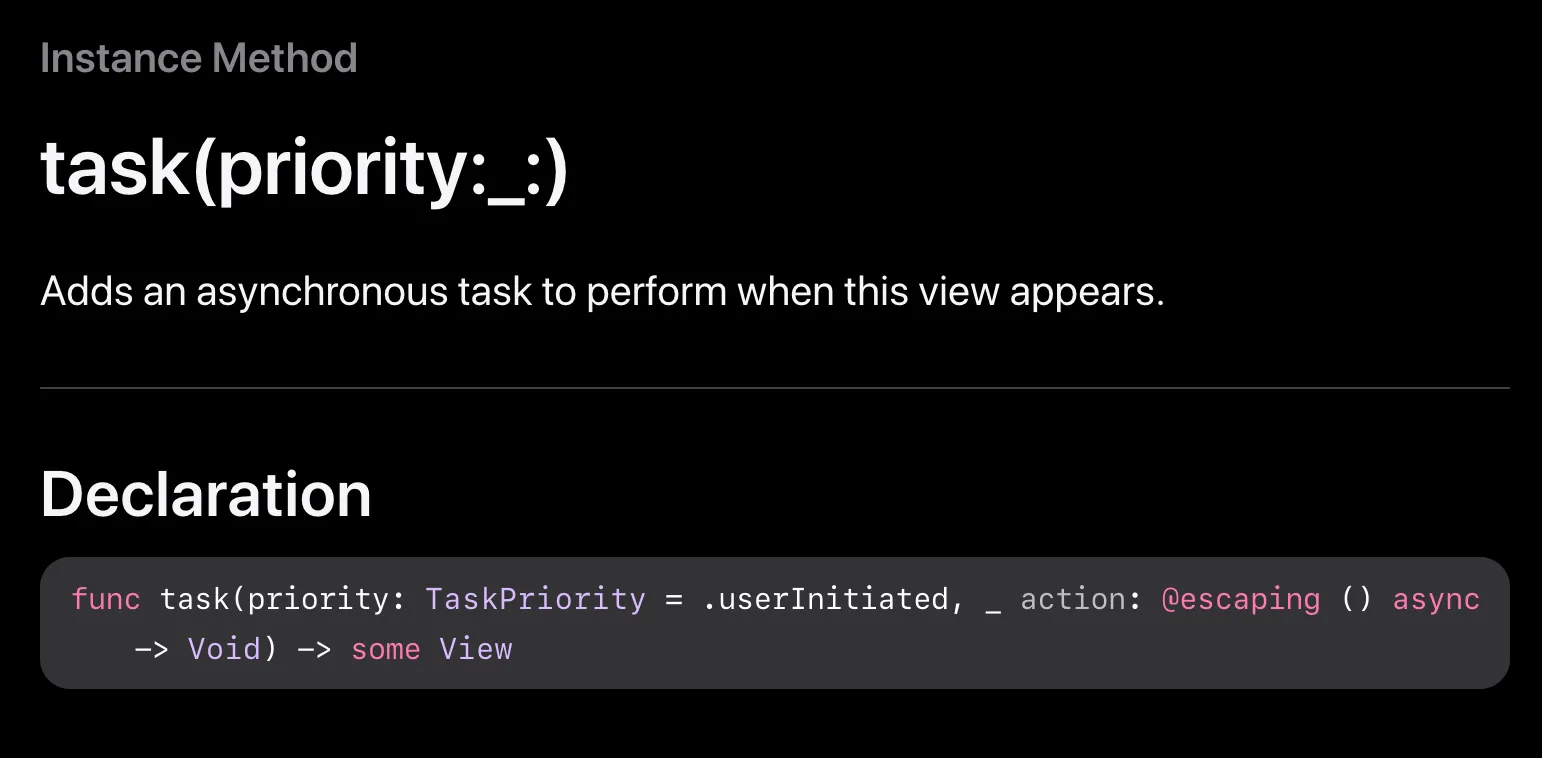Follow the View type link
Image resolution: width=1542 pixels, height=758 pixels.
(x=475, y=649)
